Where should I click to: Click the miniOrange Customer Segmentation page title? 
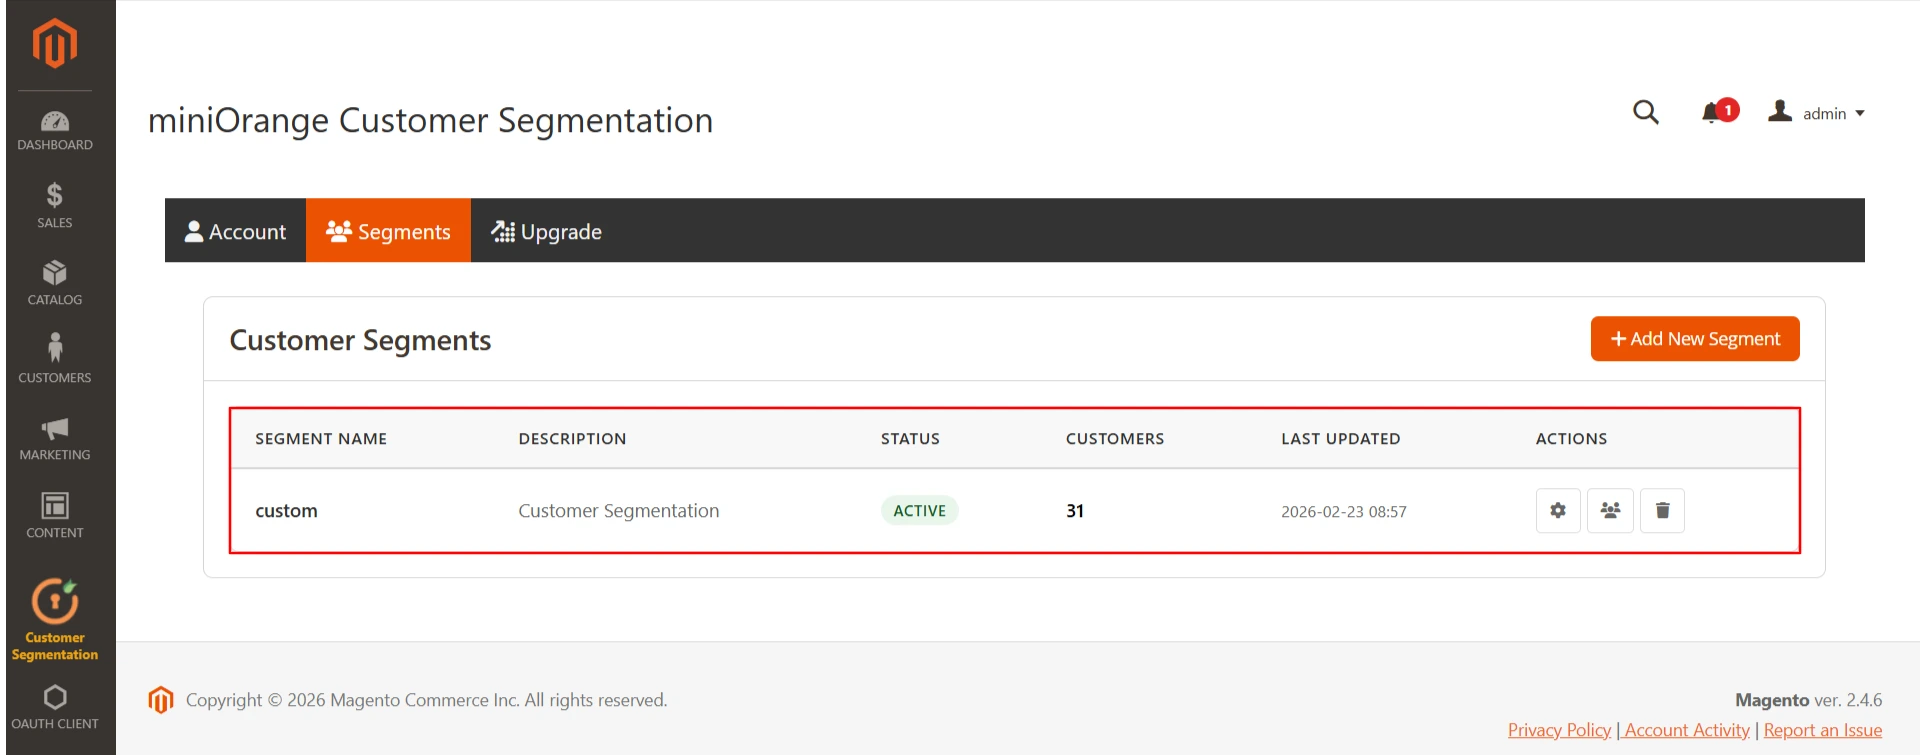coord(431,120)
